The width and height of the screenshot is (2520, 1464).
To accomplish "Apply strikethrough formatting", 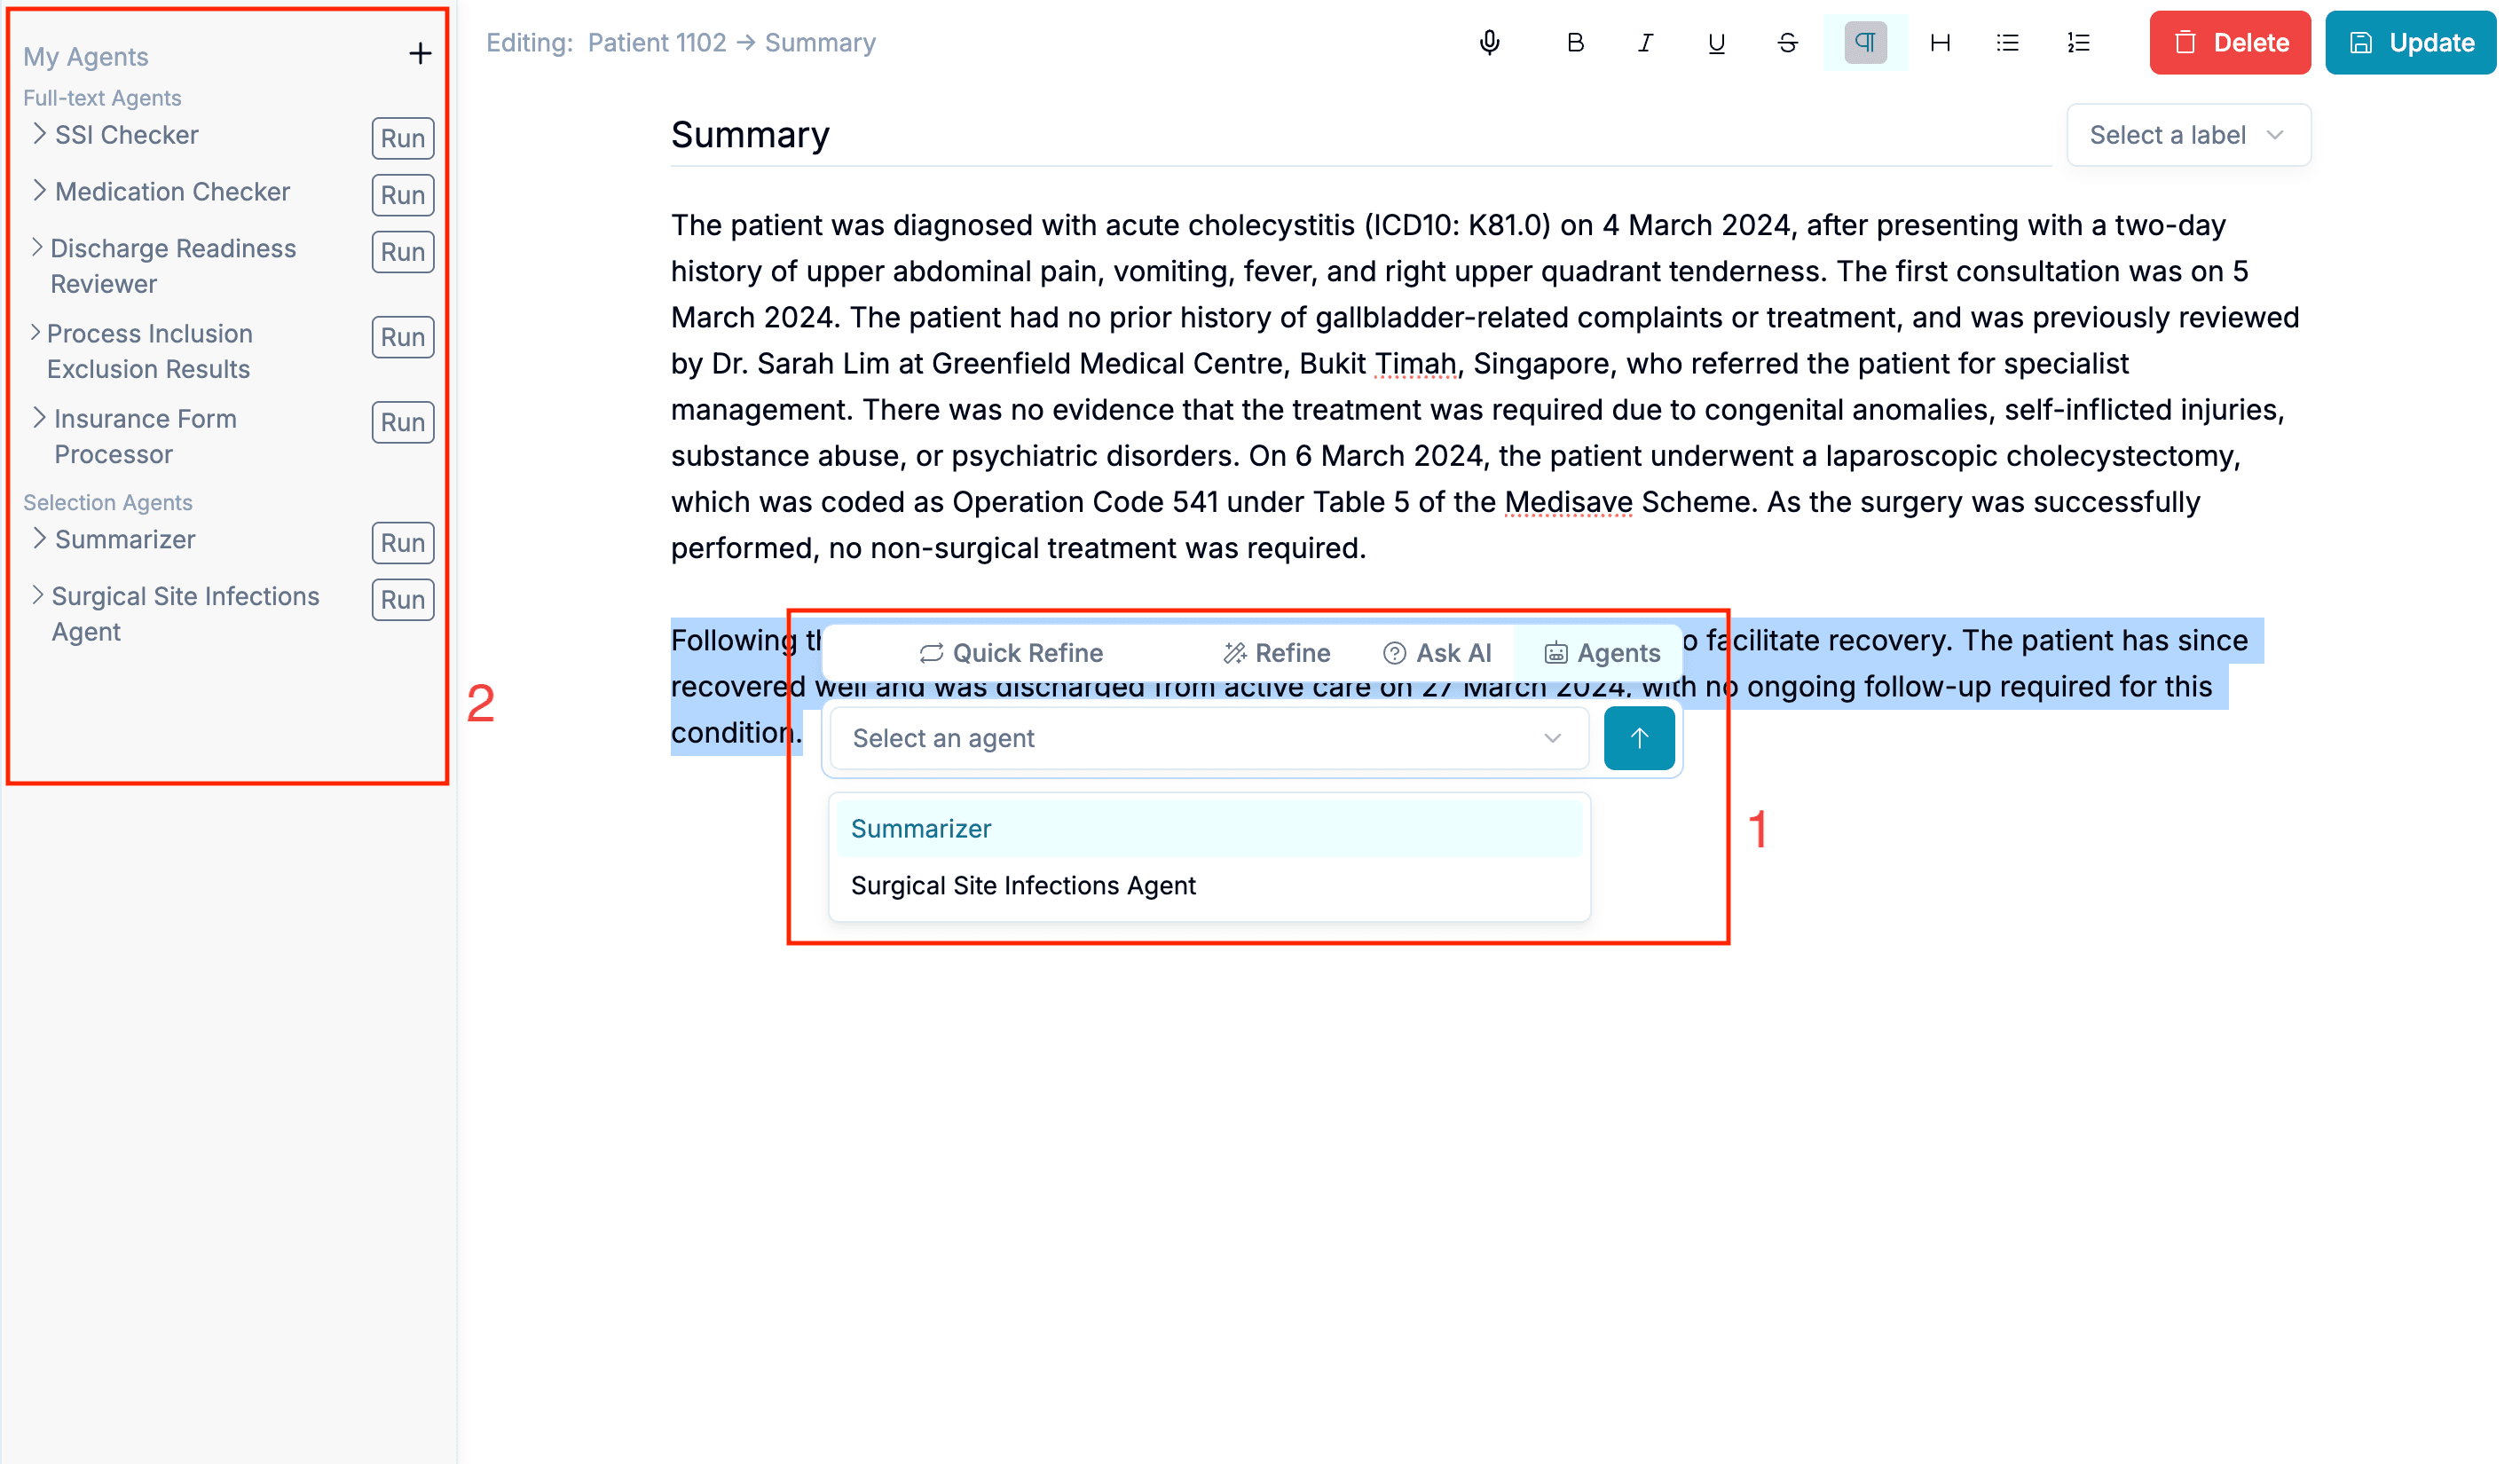I will click(1787, 42).
